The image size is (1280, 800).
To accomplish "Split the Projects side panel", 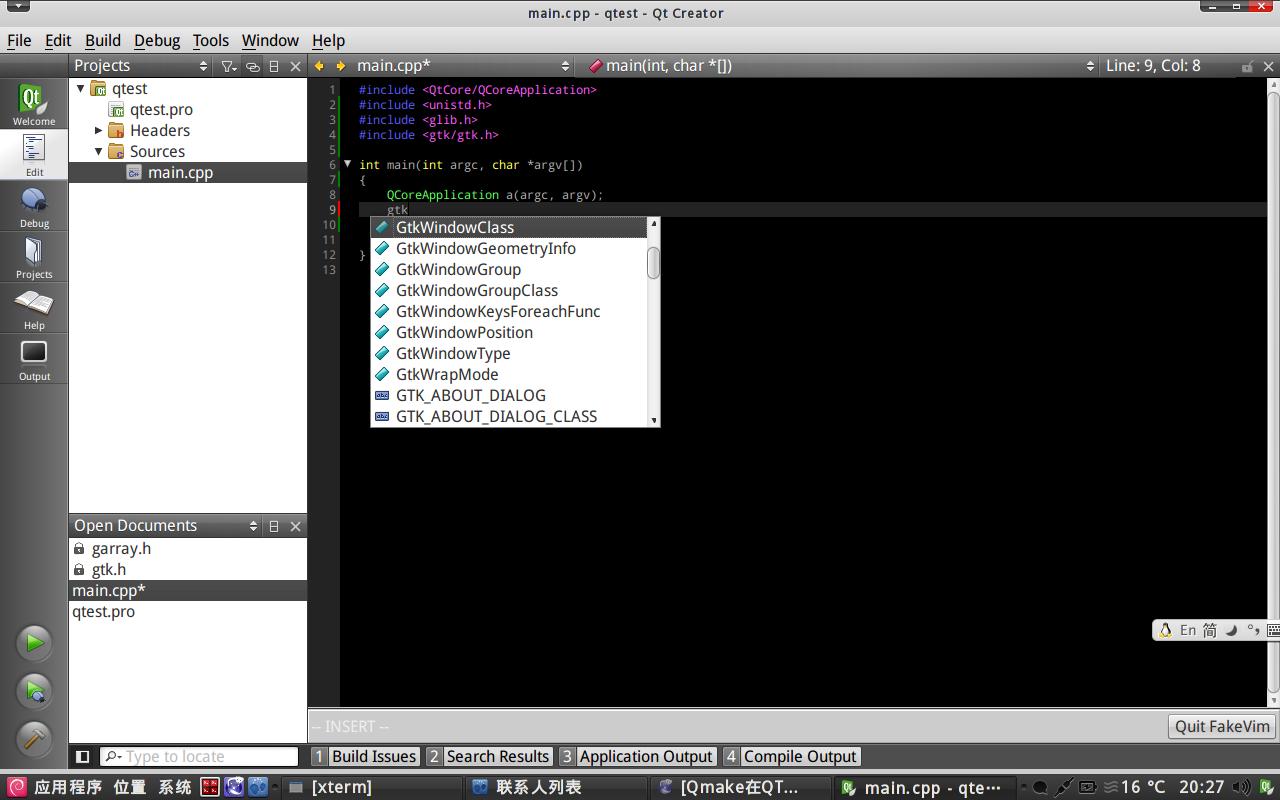I will [274, 66].
